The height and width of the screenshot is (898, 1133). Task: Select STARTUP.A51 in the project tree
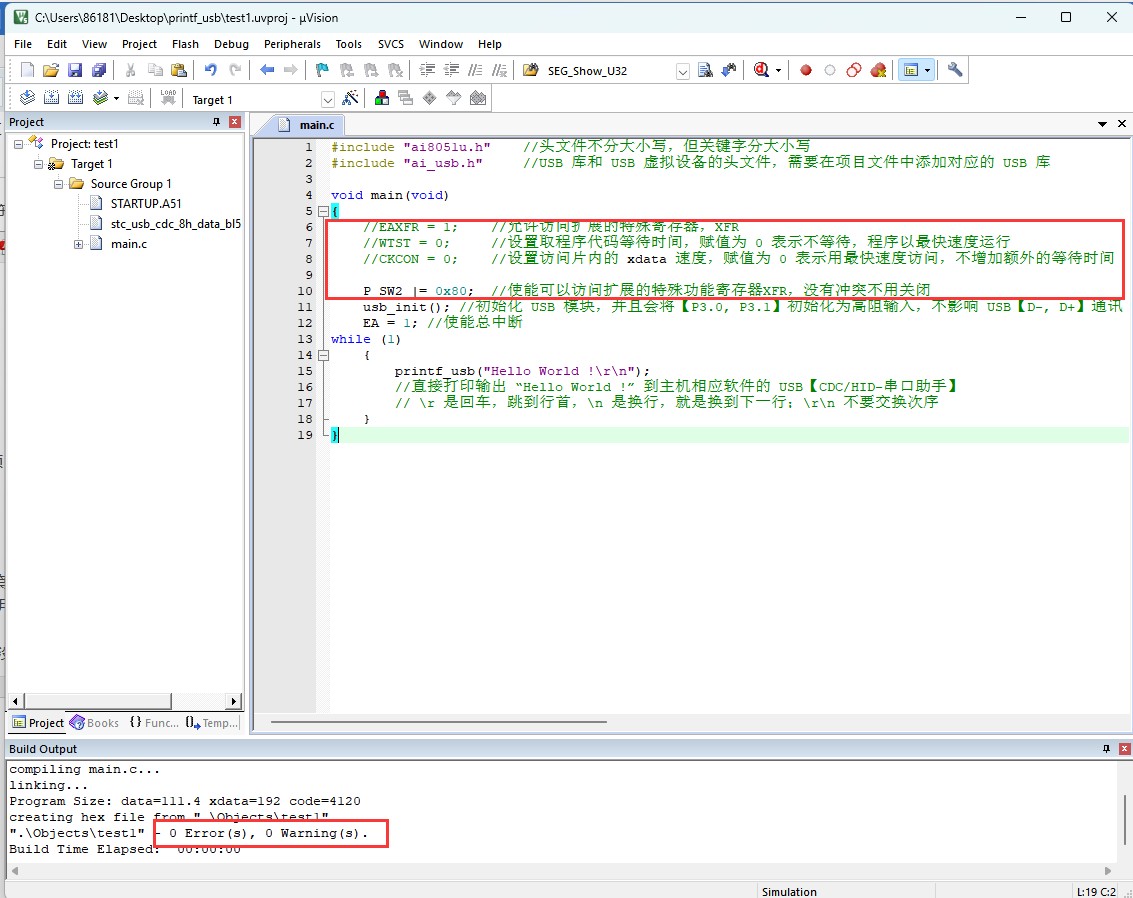click(x=146, y=204)
